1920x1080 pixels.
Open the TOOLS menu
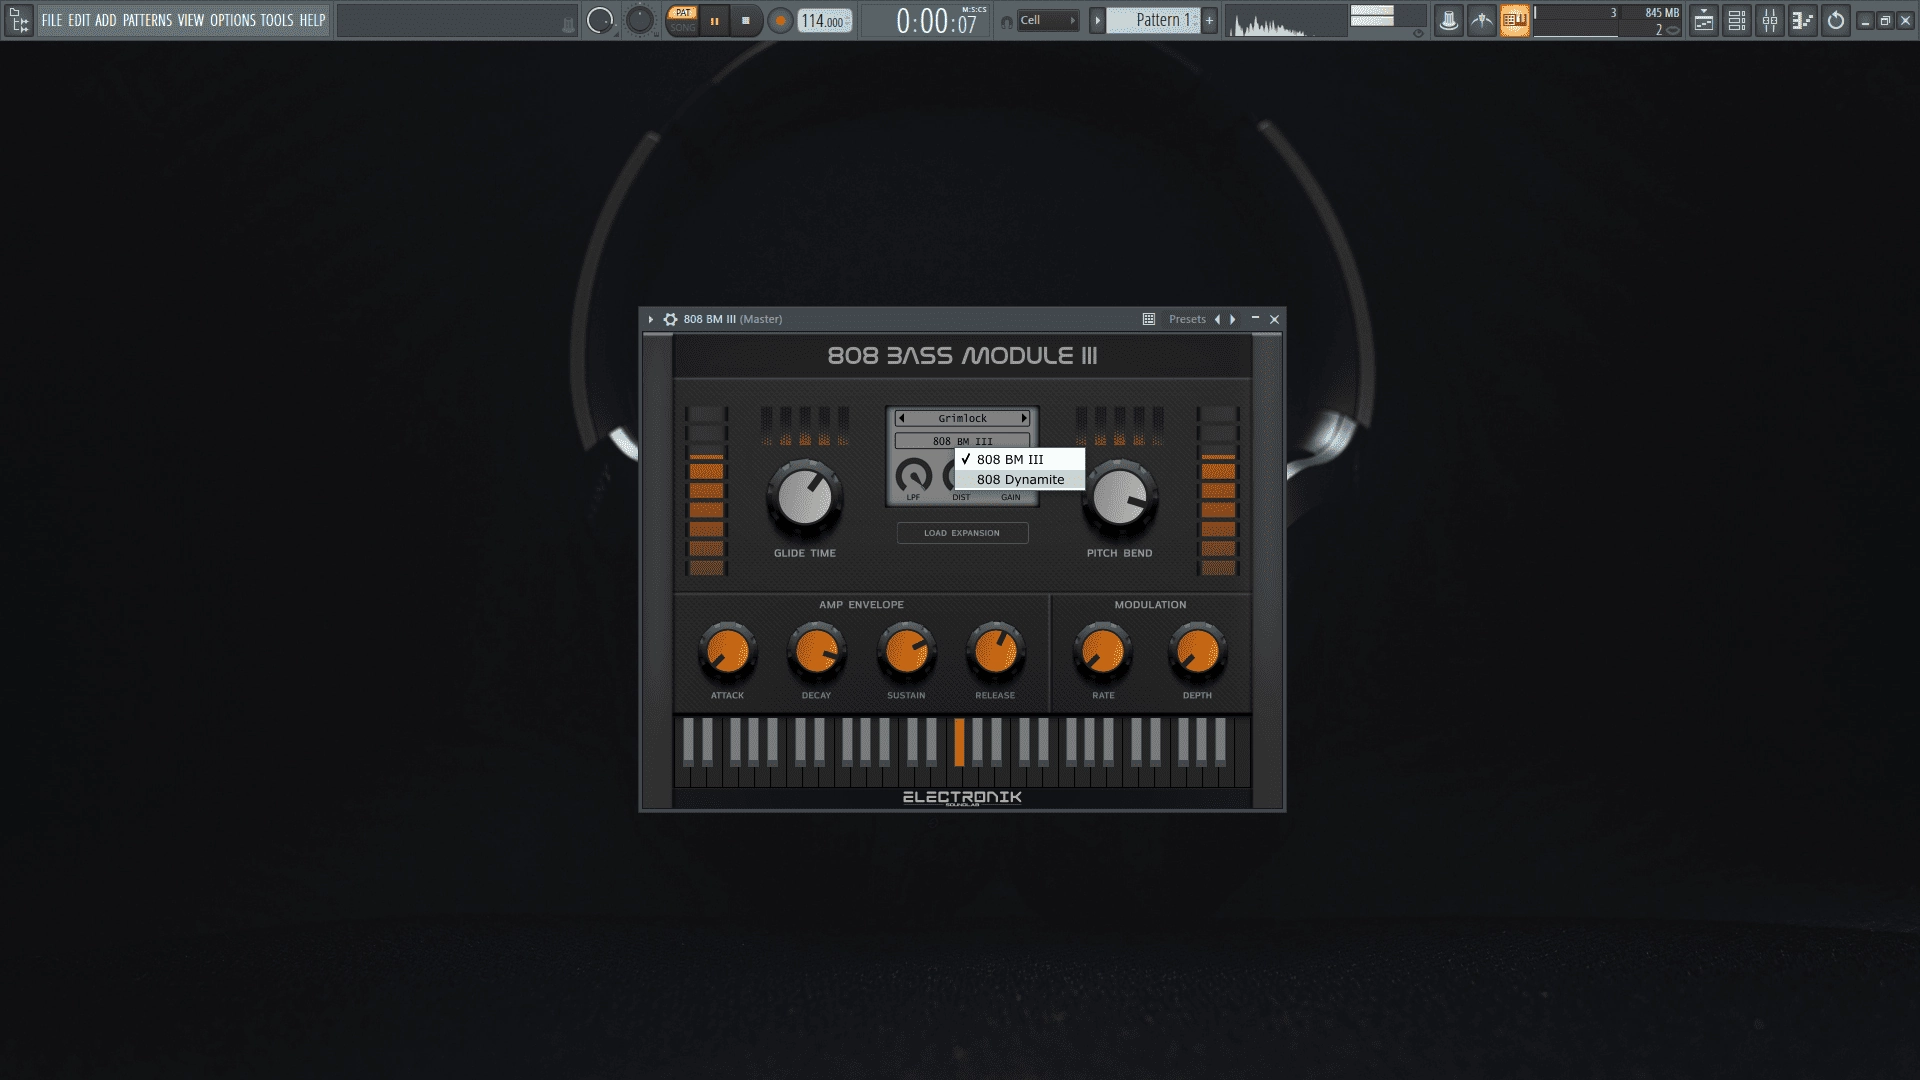point(277,20)
